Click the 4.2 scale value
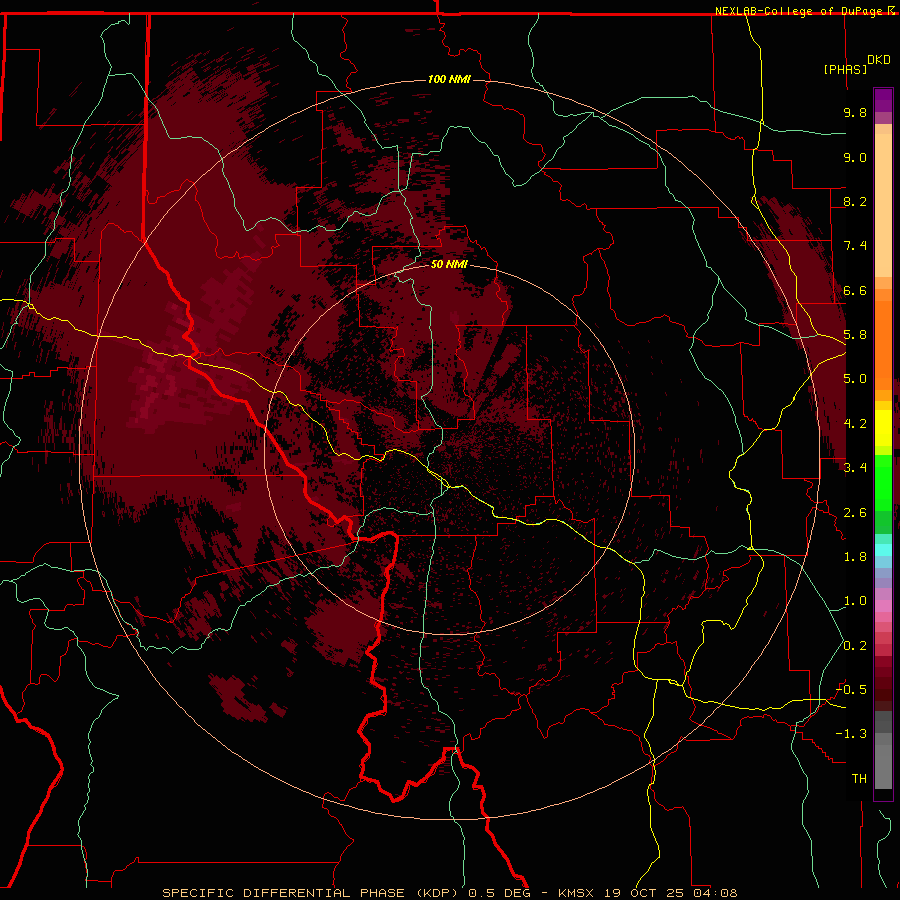The image size is (900, 900). pos(855,424)
